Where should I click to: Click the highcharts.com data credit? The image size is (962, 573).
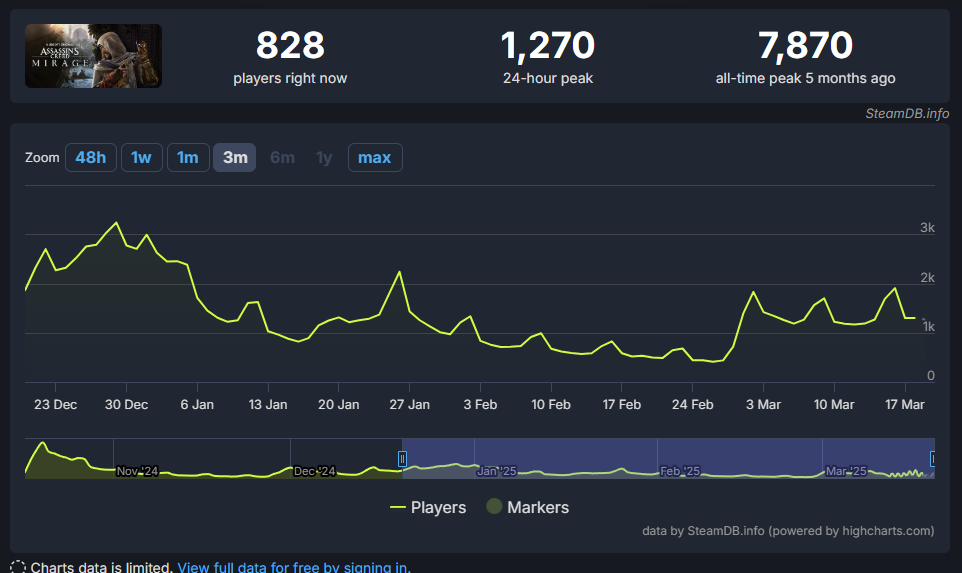coord(788,531)
